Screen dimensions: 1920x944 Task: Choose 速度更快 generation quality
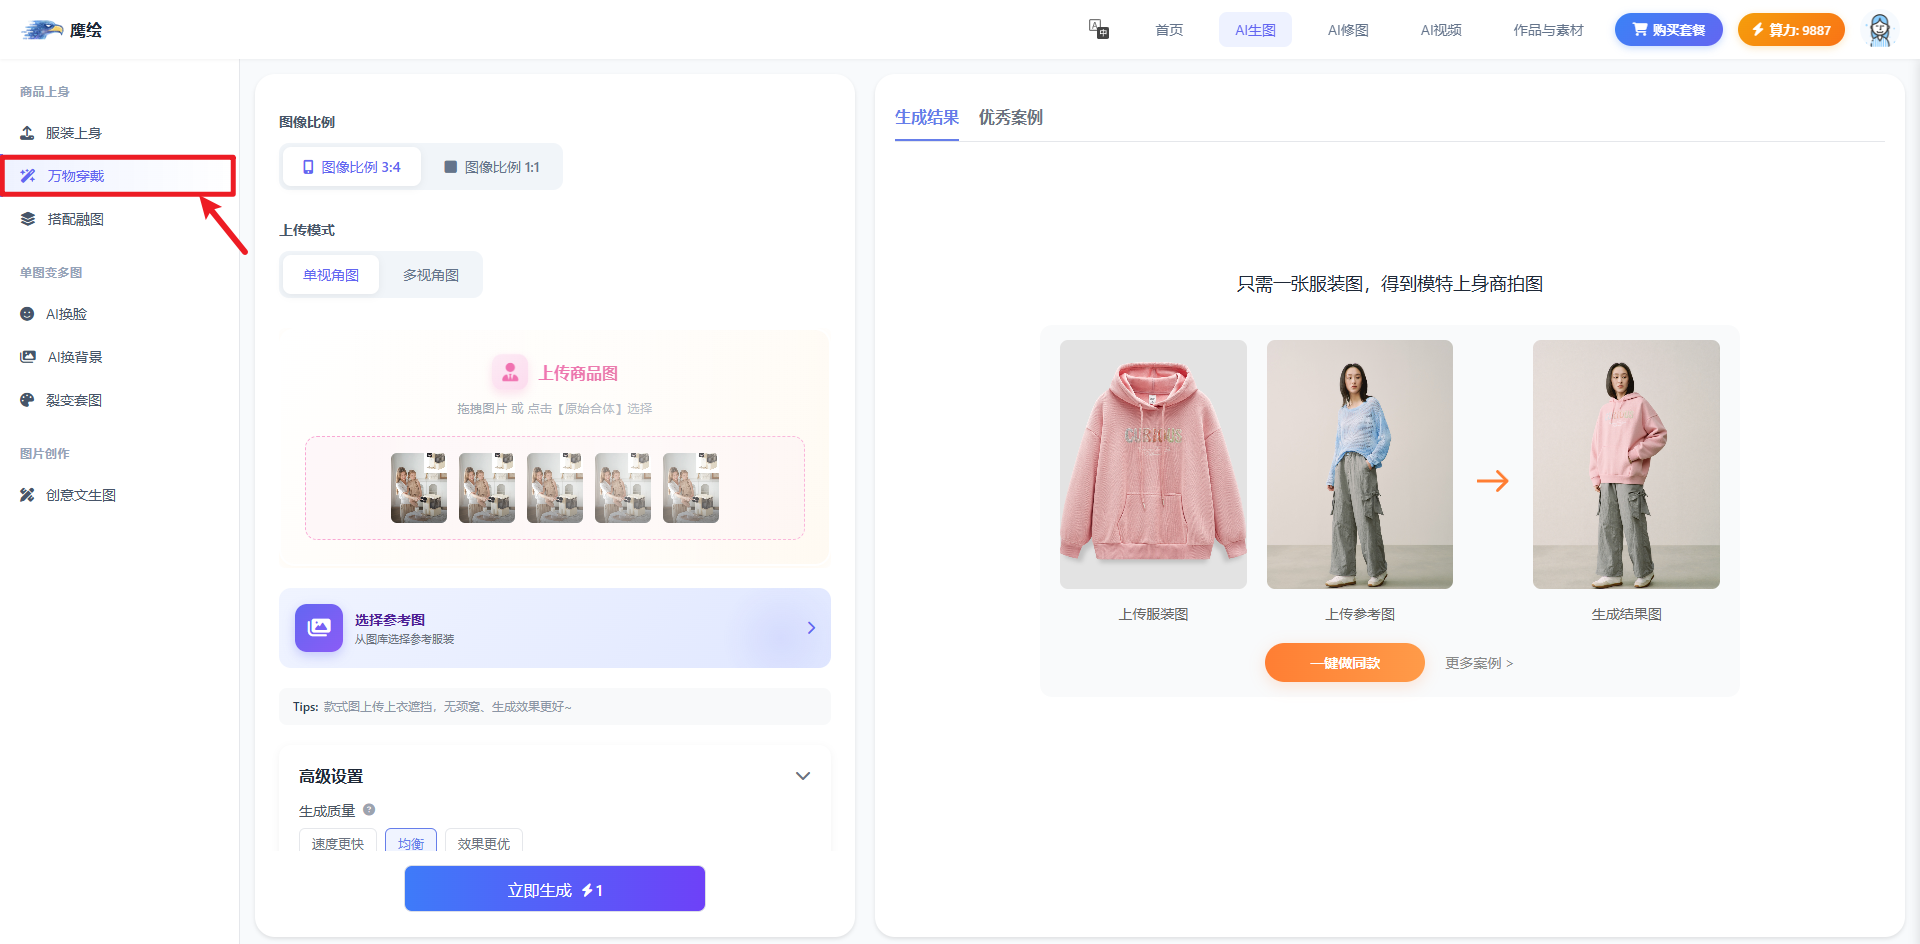point(338,842)
